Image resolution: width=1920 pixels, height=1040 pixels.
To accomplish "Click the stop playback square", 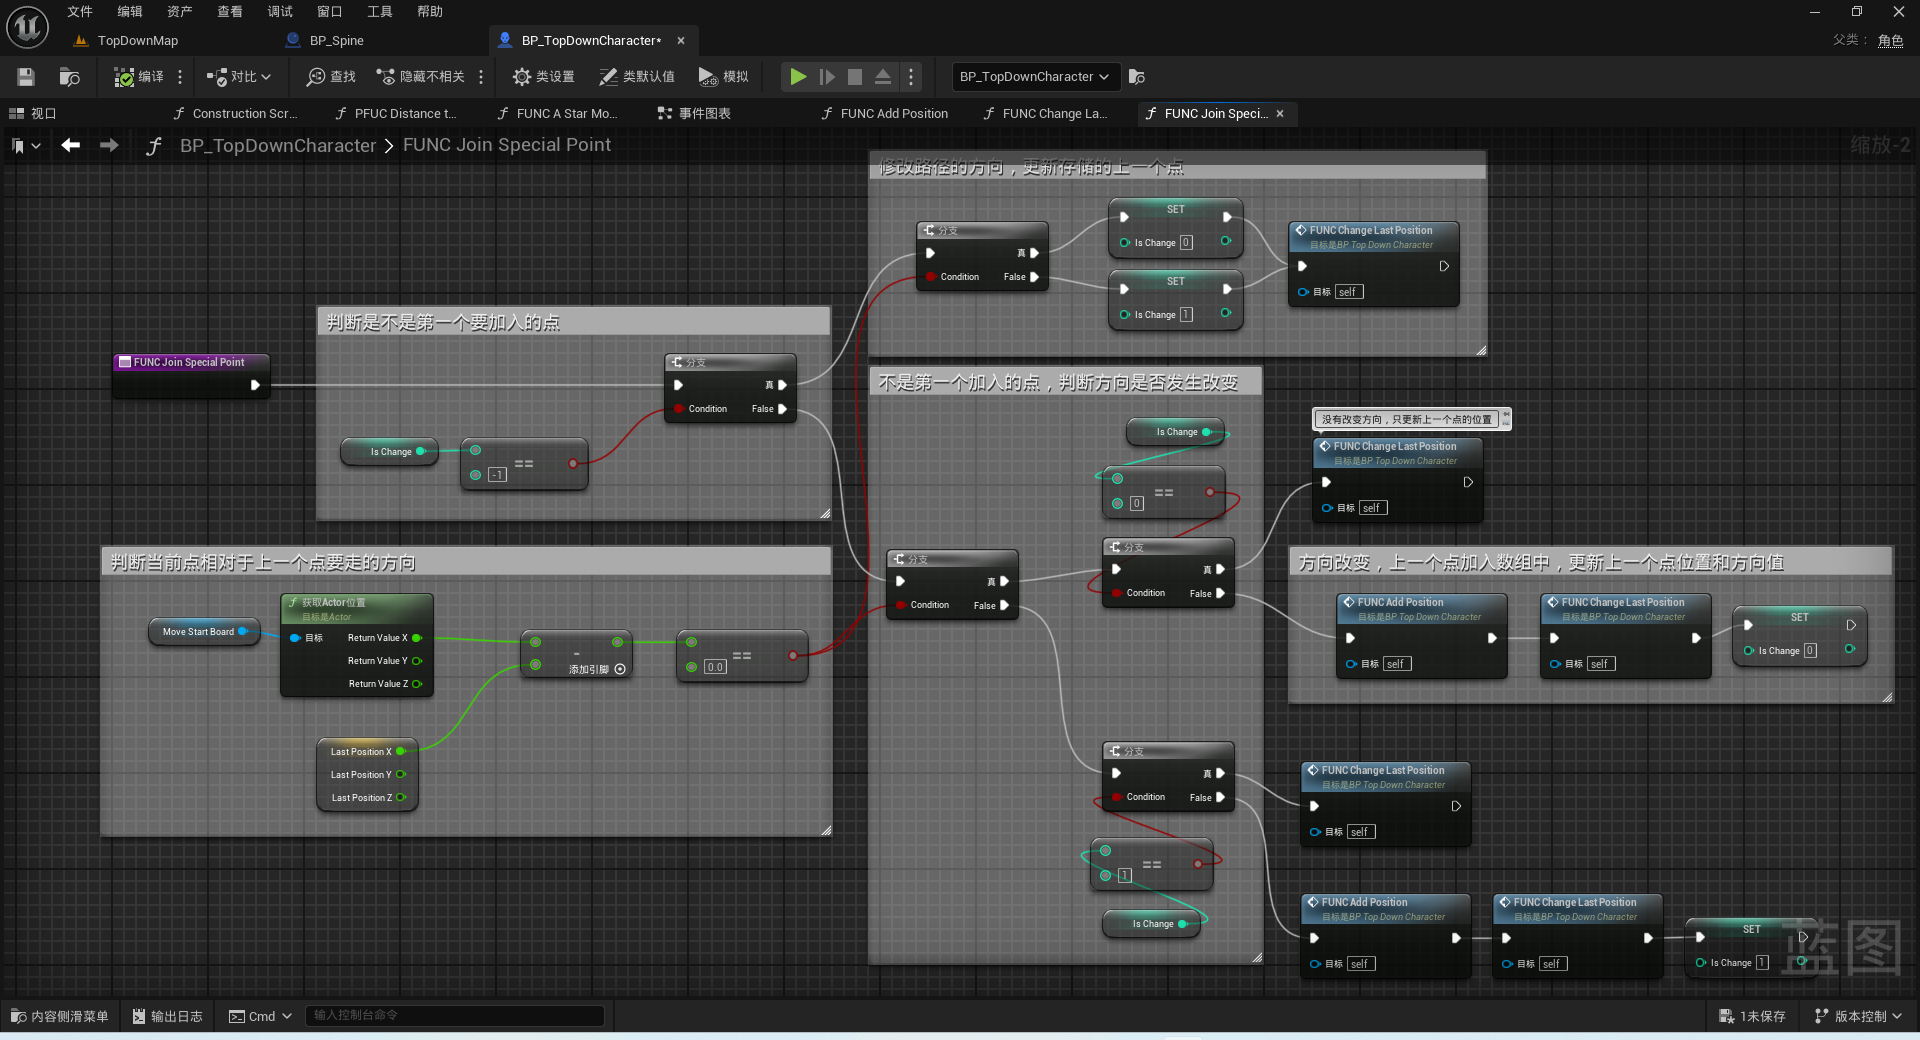I will pyautogui.click(x=855, y=77).
